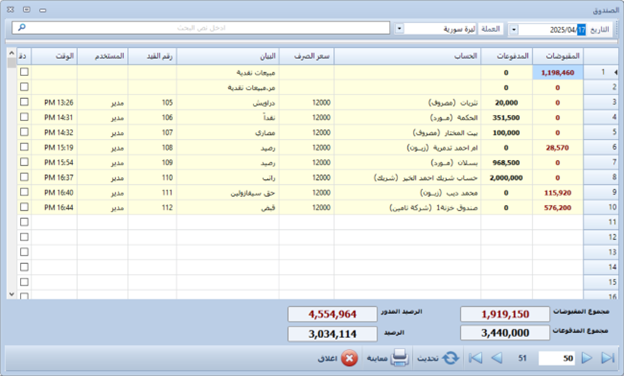This screenshot has height=376, width=624.
Task: Click the اغلاق close button label
Action: coord(328,358)
